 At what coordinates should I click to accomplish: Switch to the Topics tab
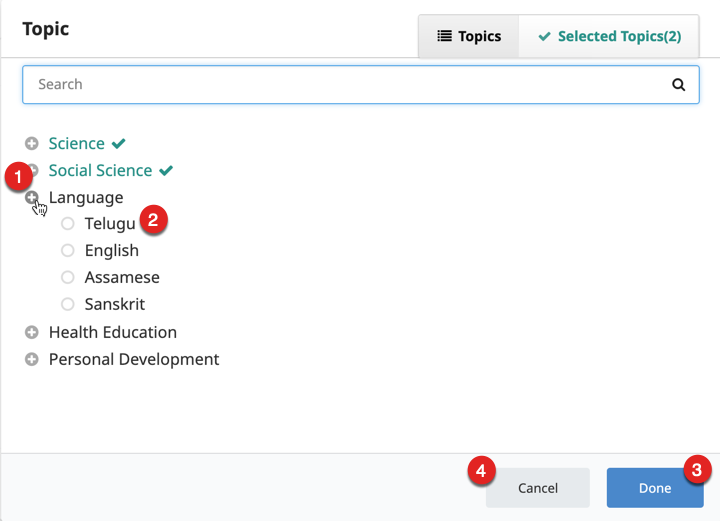[x=469, y=36]
